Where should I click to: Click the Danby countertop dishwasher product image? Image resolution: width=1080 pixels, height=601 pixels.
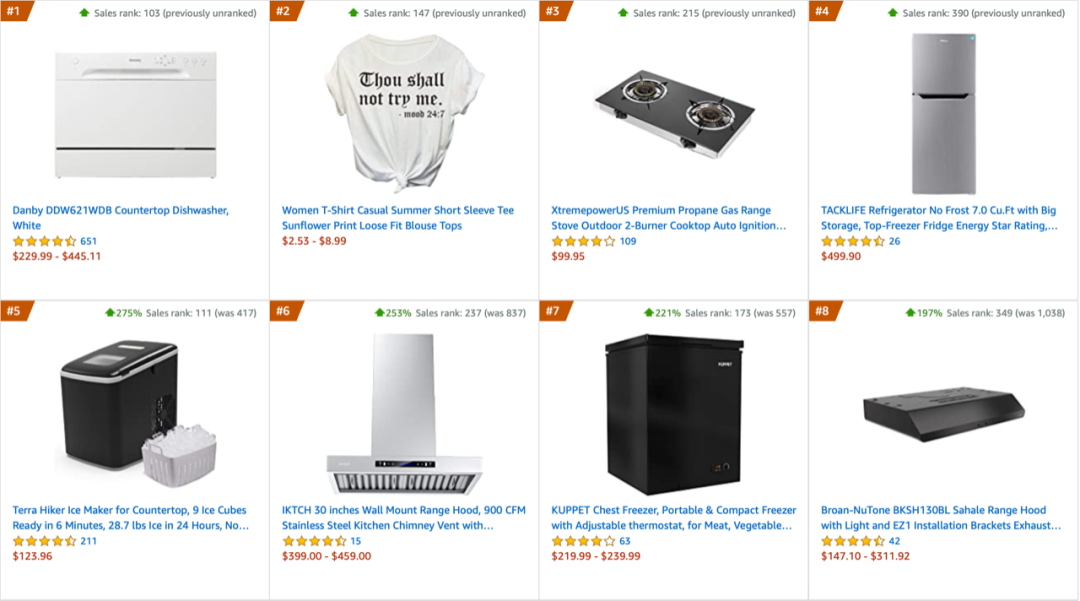pos(134,115)
